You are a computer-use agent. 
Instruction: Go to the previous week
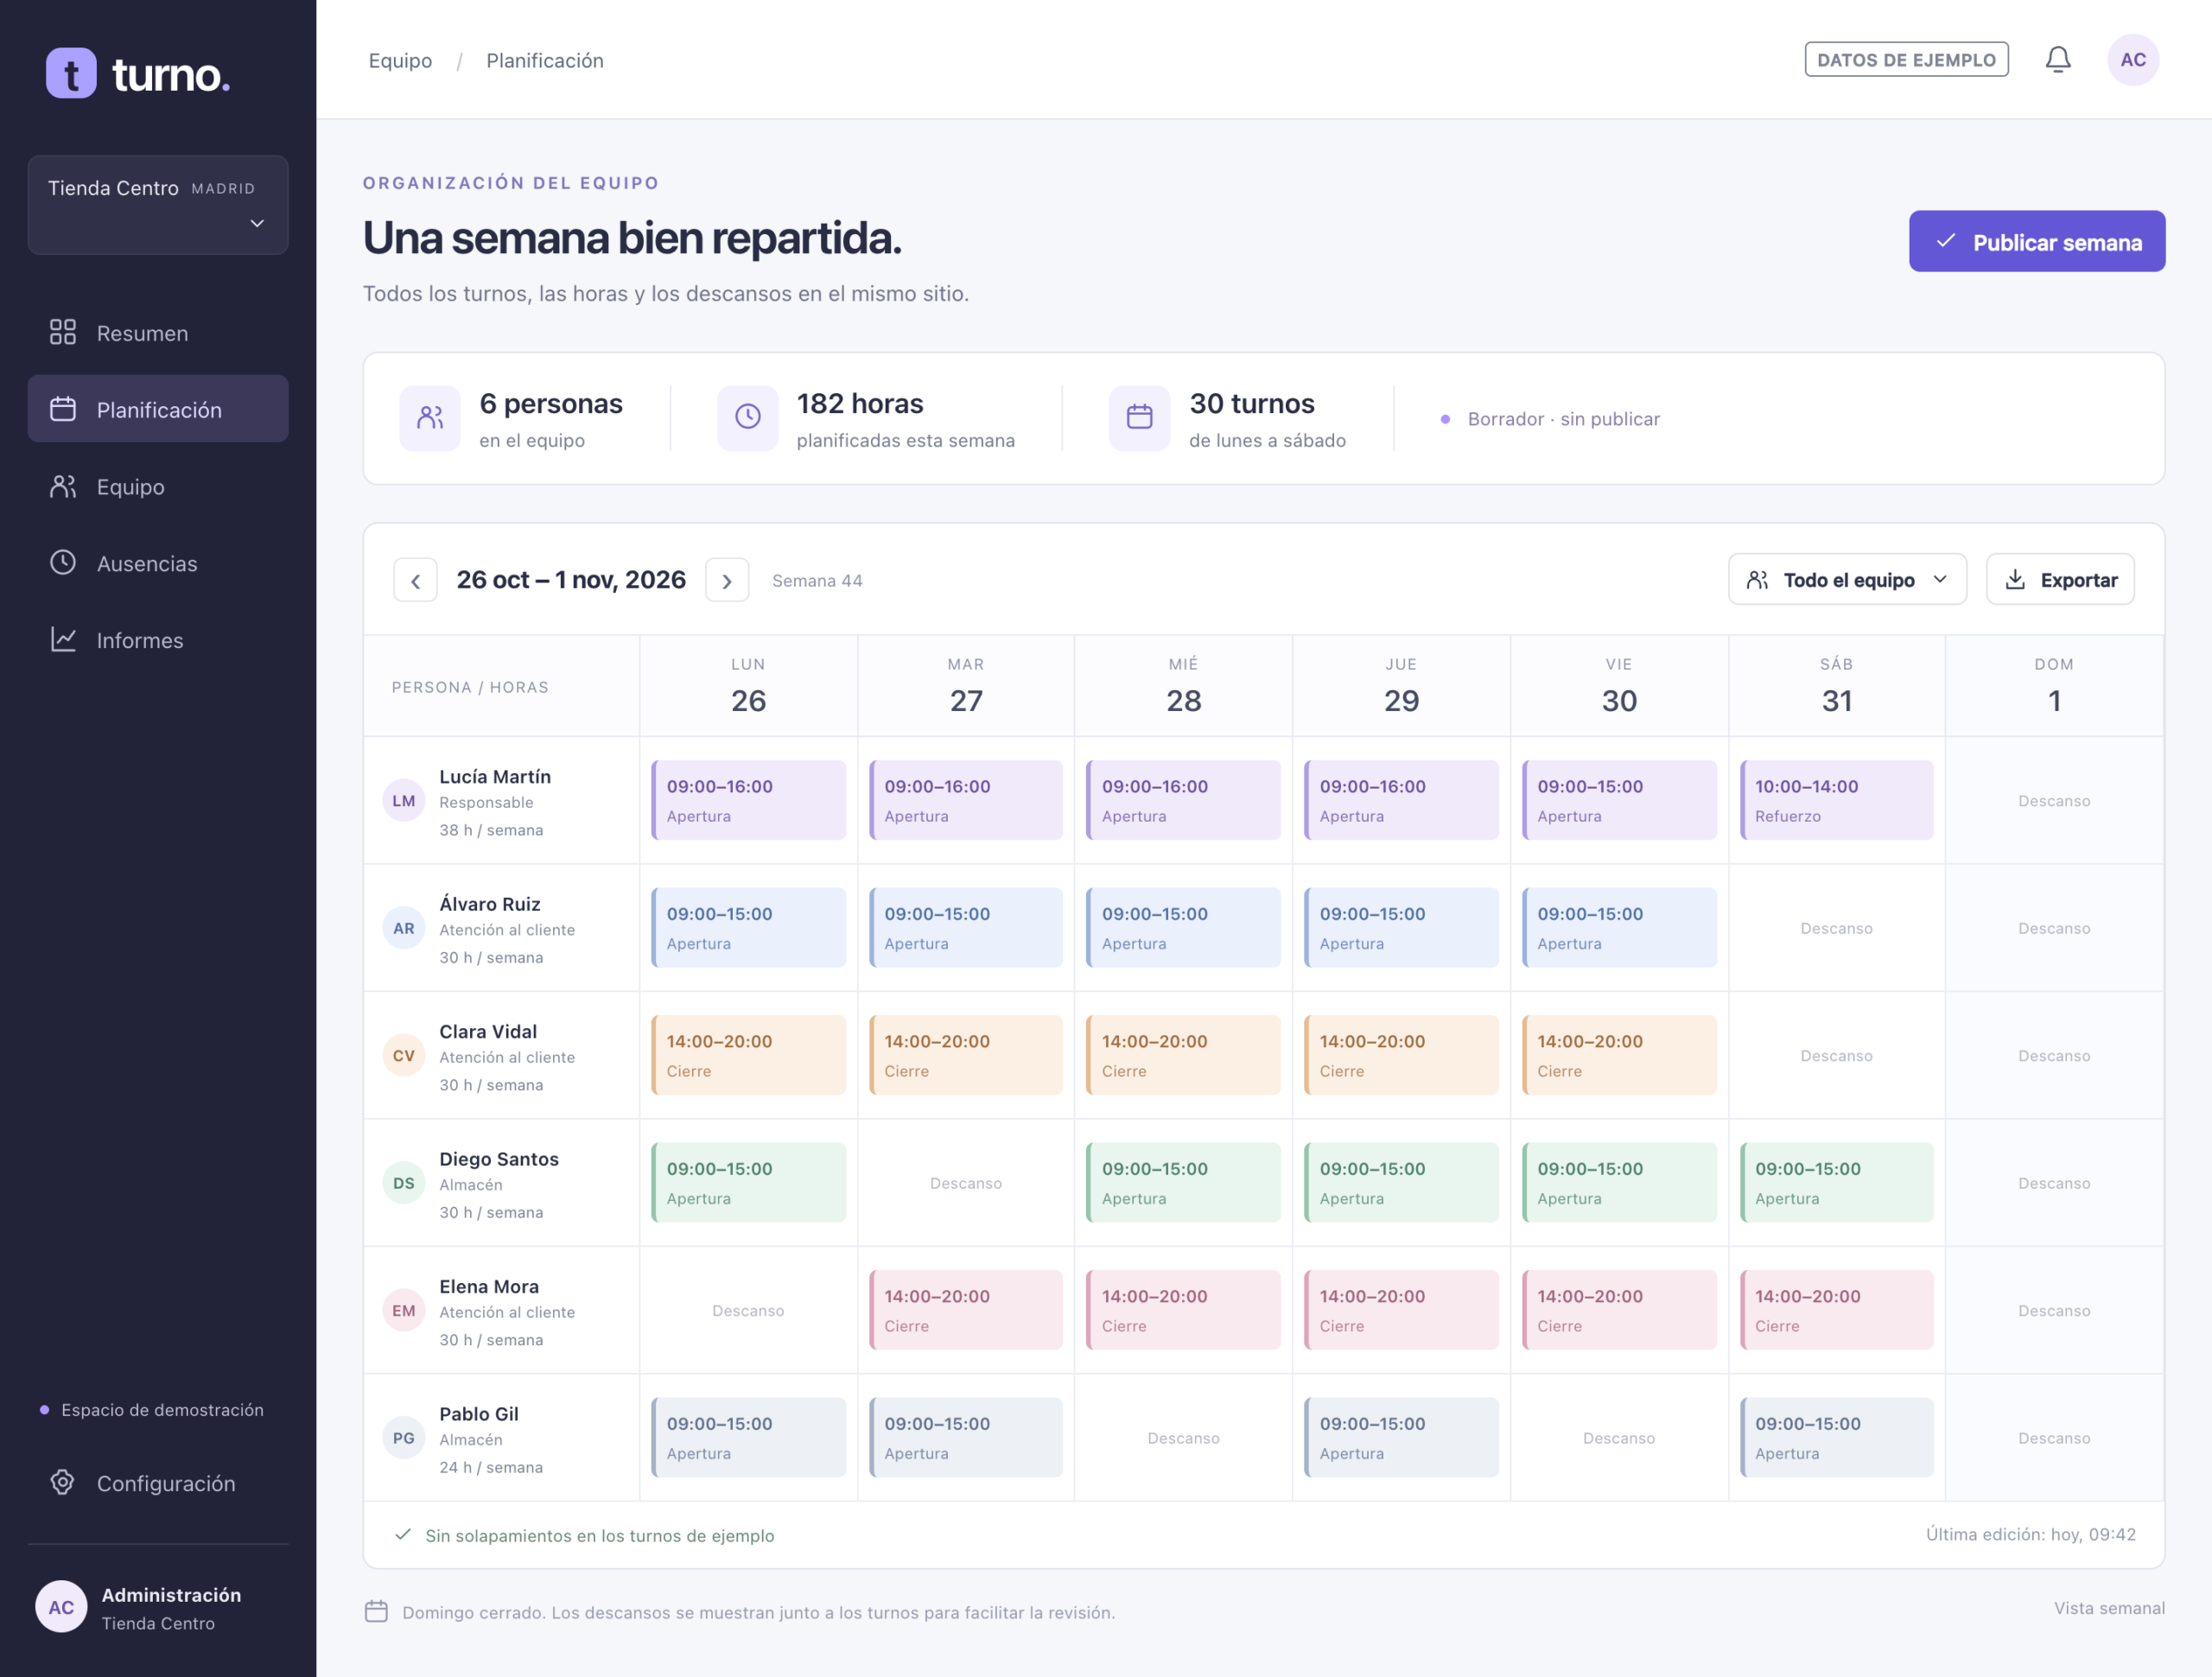(415, 581)
